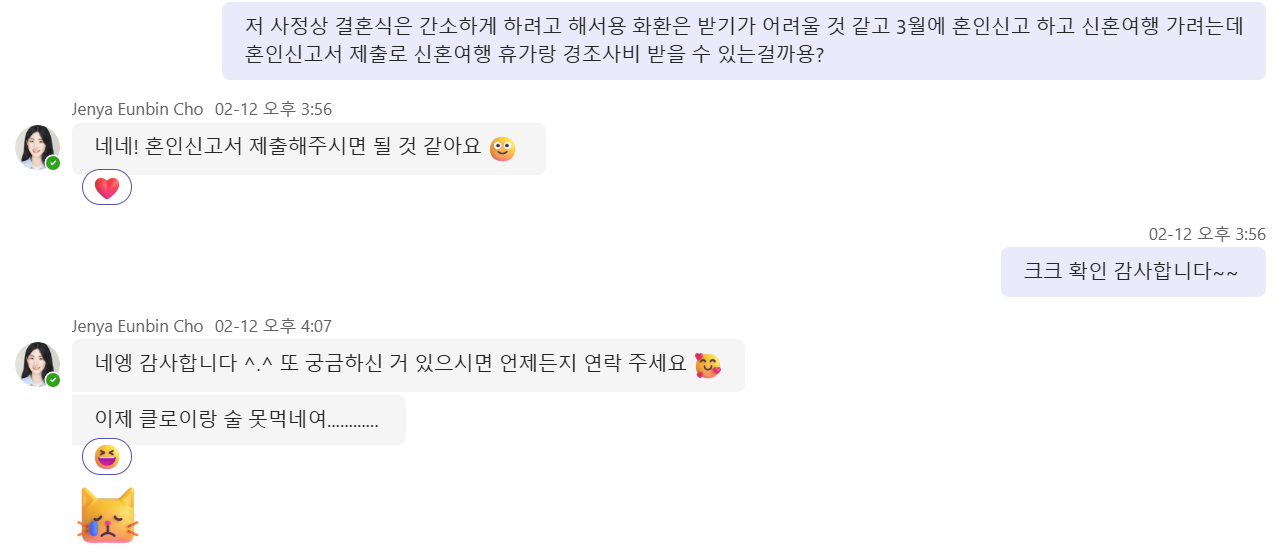Click the right-aligned '02-12 오후 3:56' timestamp

1207,234
